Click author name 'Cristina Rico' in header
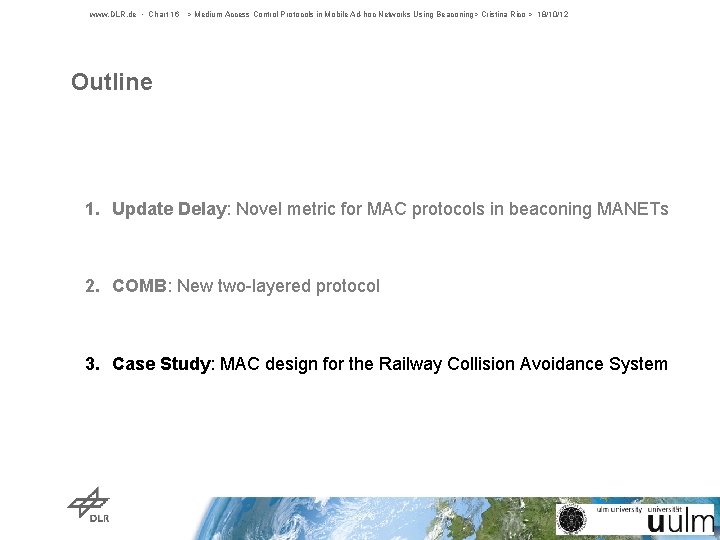This screenshot has height=540, width=720. [x=503, y=14]
